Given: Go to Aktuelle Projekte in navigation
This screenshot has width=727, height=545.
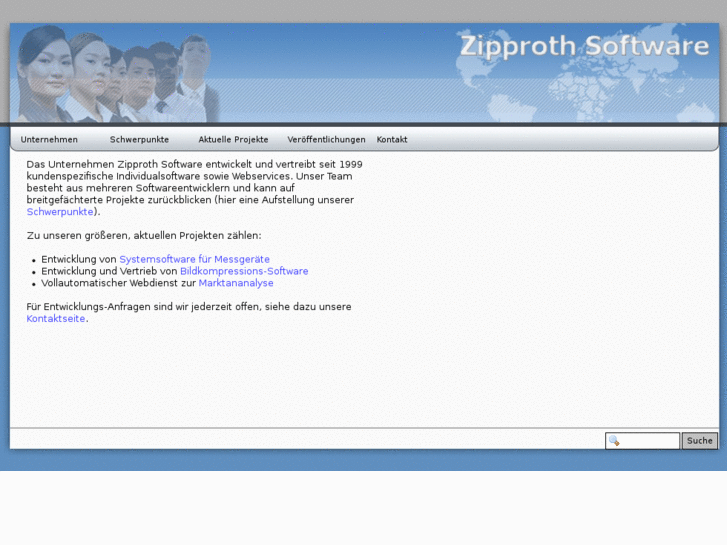Looking at the screenshot, I should (233, 140).
